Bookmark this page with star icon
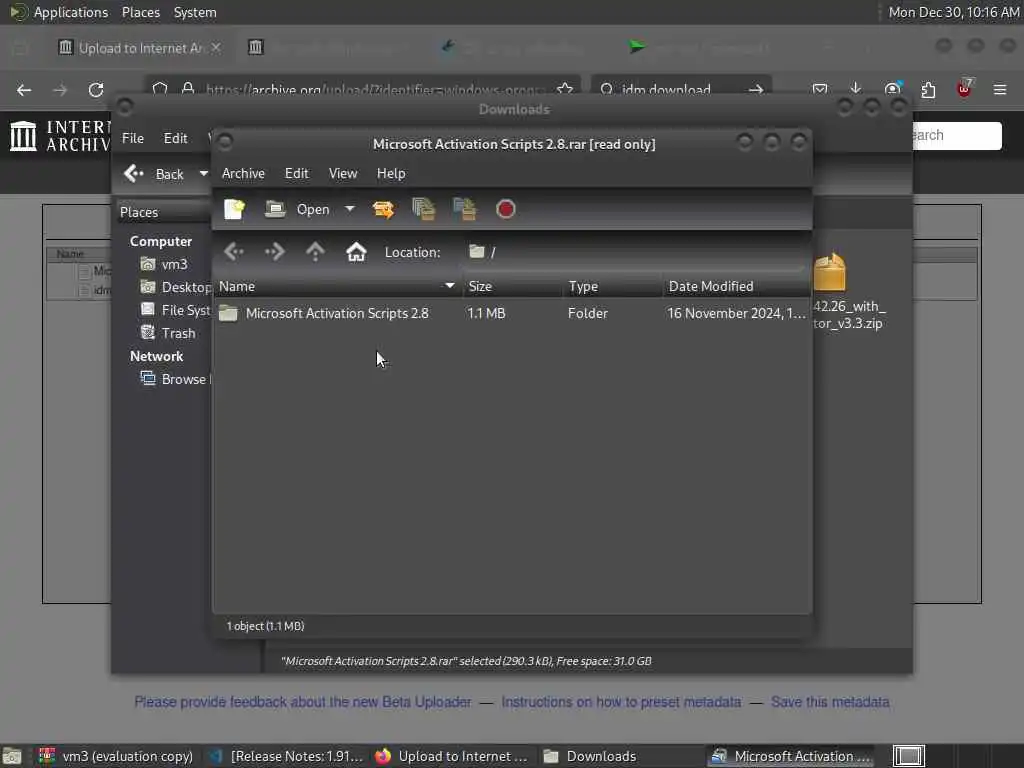1024x768 pixels. [x=565, y=89]
